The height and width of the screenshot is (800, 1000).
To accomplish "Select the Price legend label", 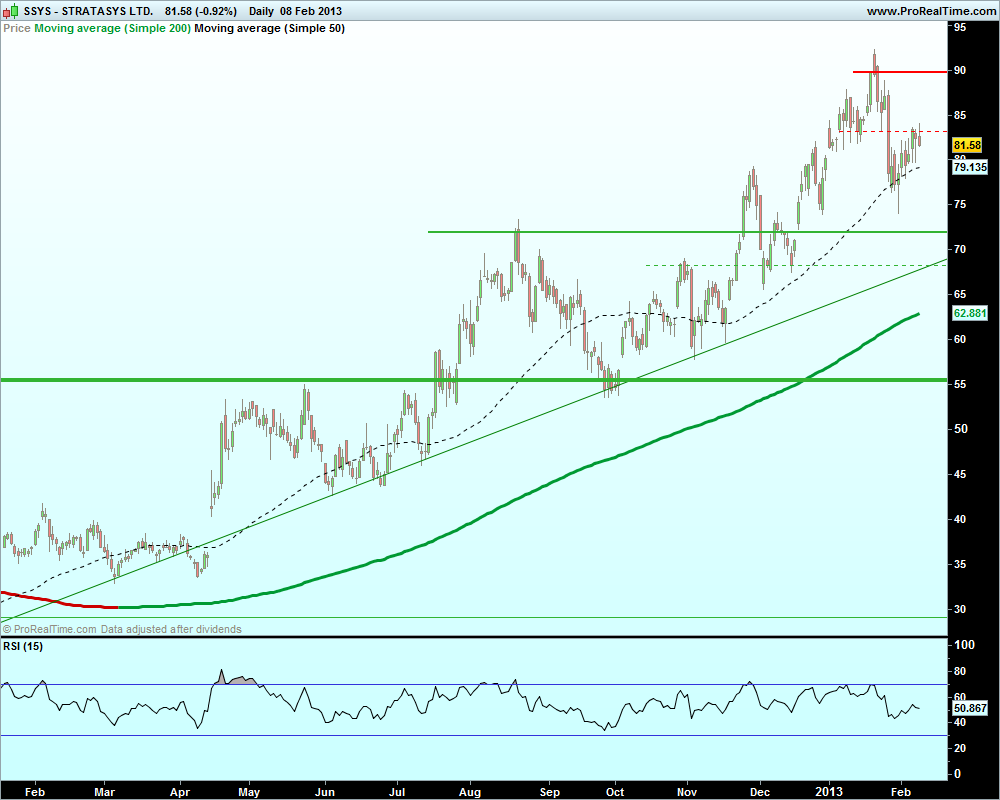I will (x=17, y=28).
